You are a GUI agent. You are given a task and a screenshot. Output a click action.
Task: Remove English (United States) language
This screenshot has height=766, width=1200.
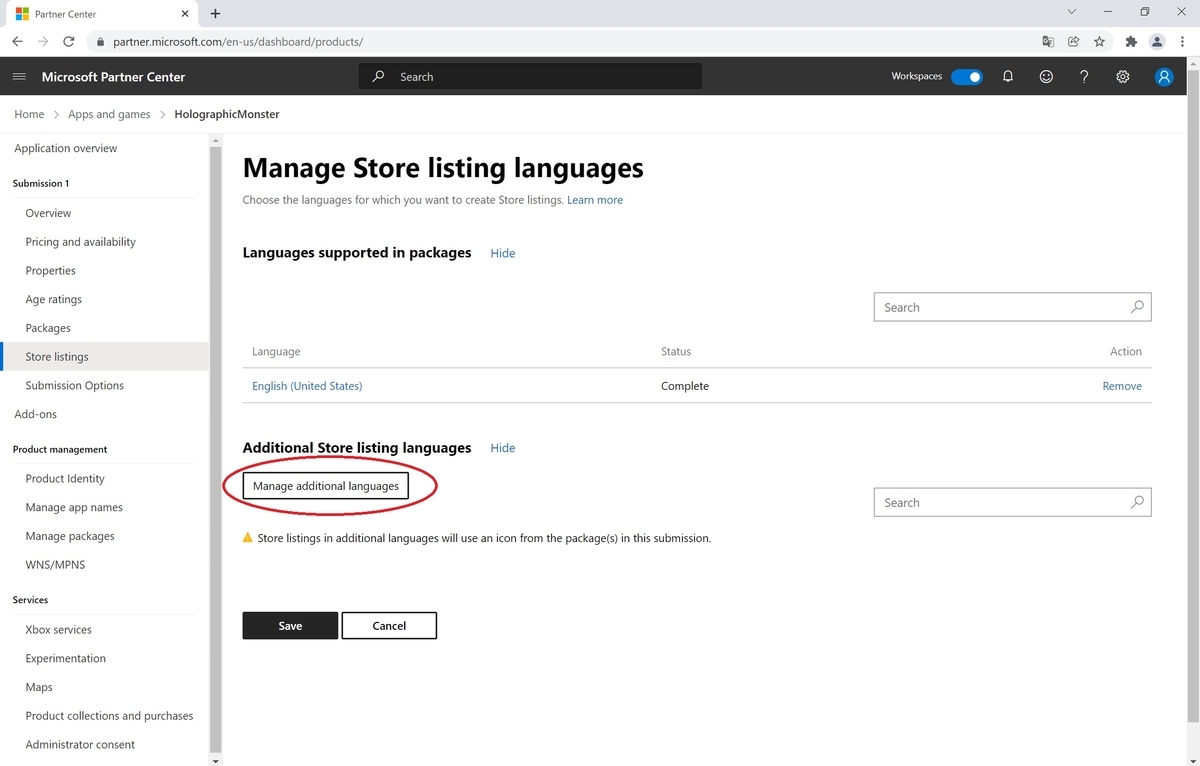coord(1122,386)
